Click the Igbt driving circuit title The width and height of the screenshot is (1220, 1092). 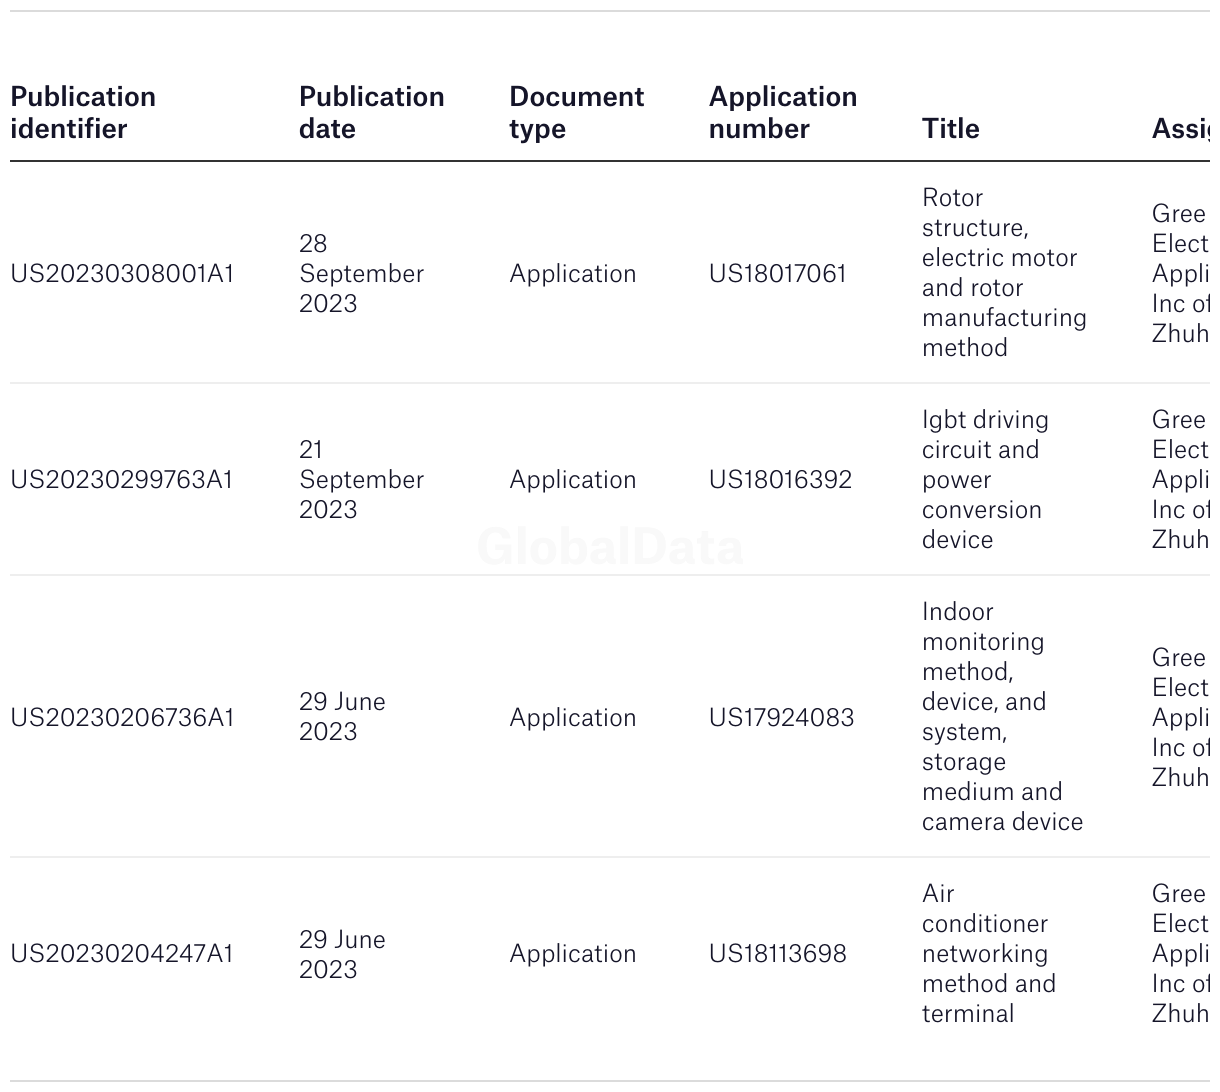tap(985, 480)
